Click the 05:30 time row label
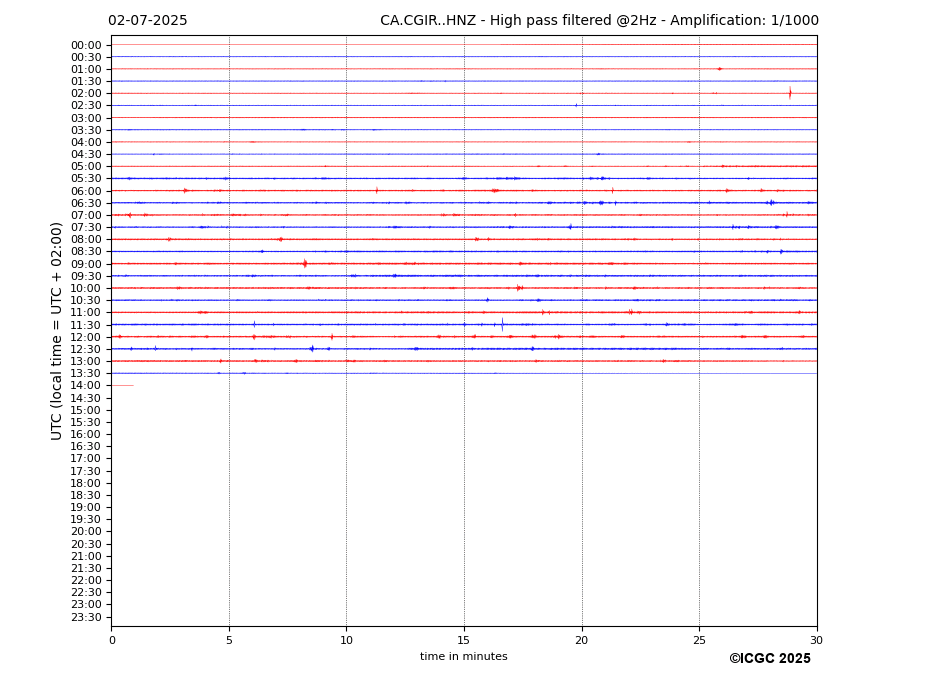Image resolution: width=927 pixels, height=696 pixels. (x=86, y=179)
